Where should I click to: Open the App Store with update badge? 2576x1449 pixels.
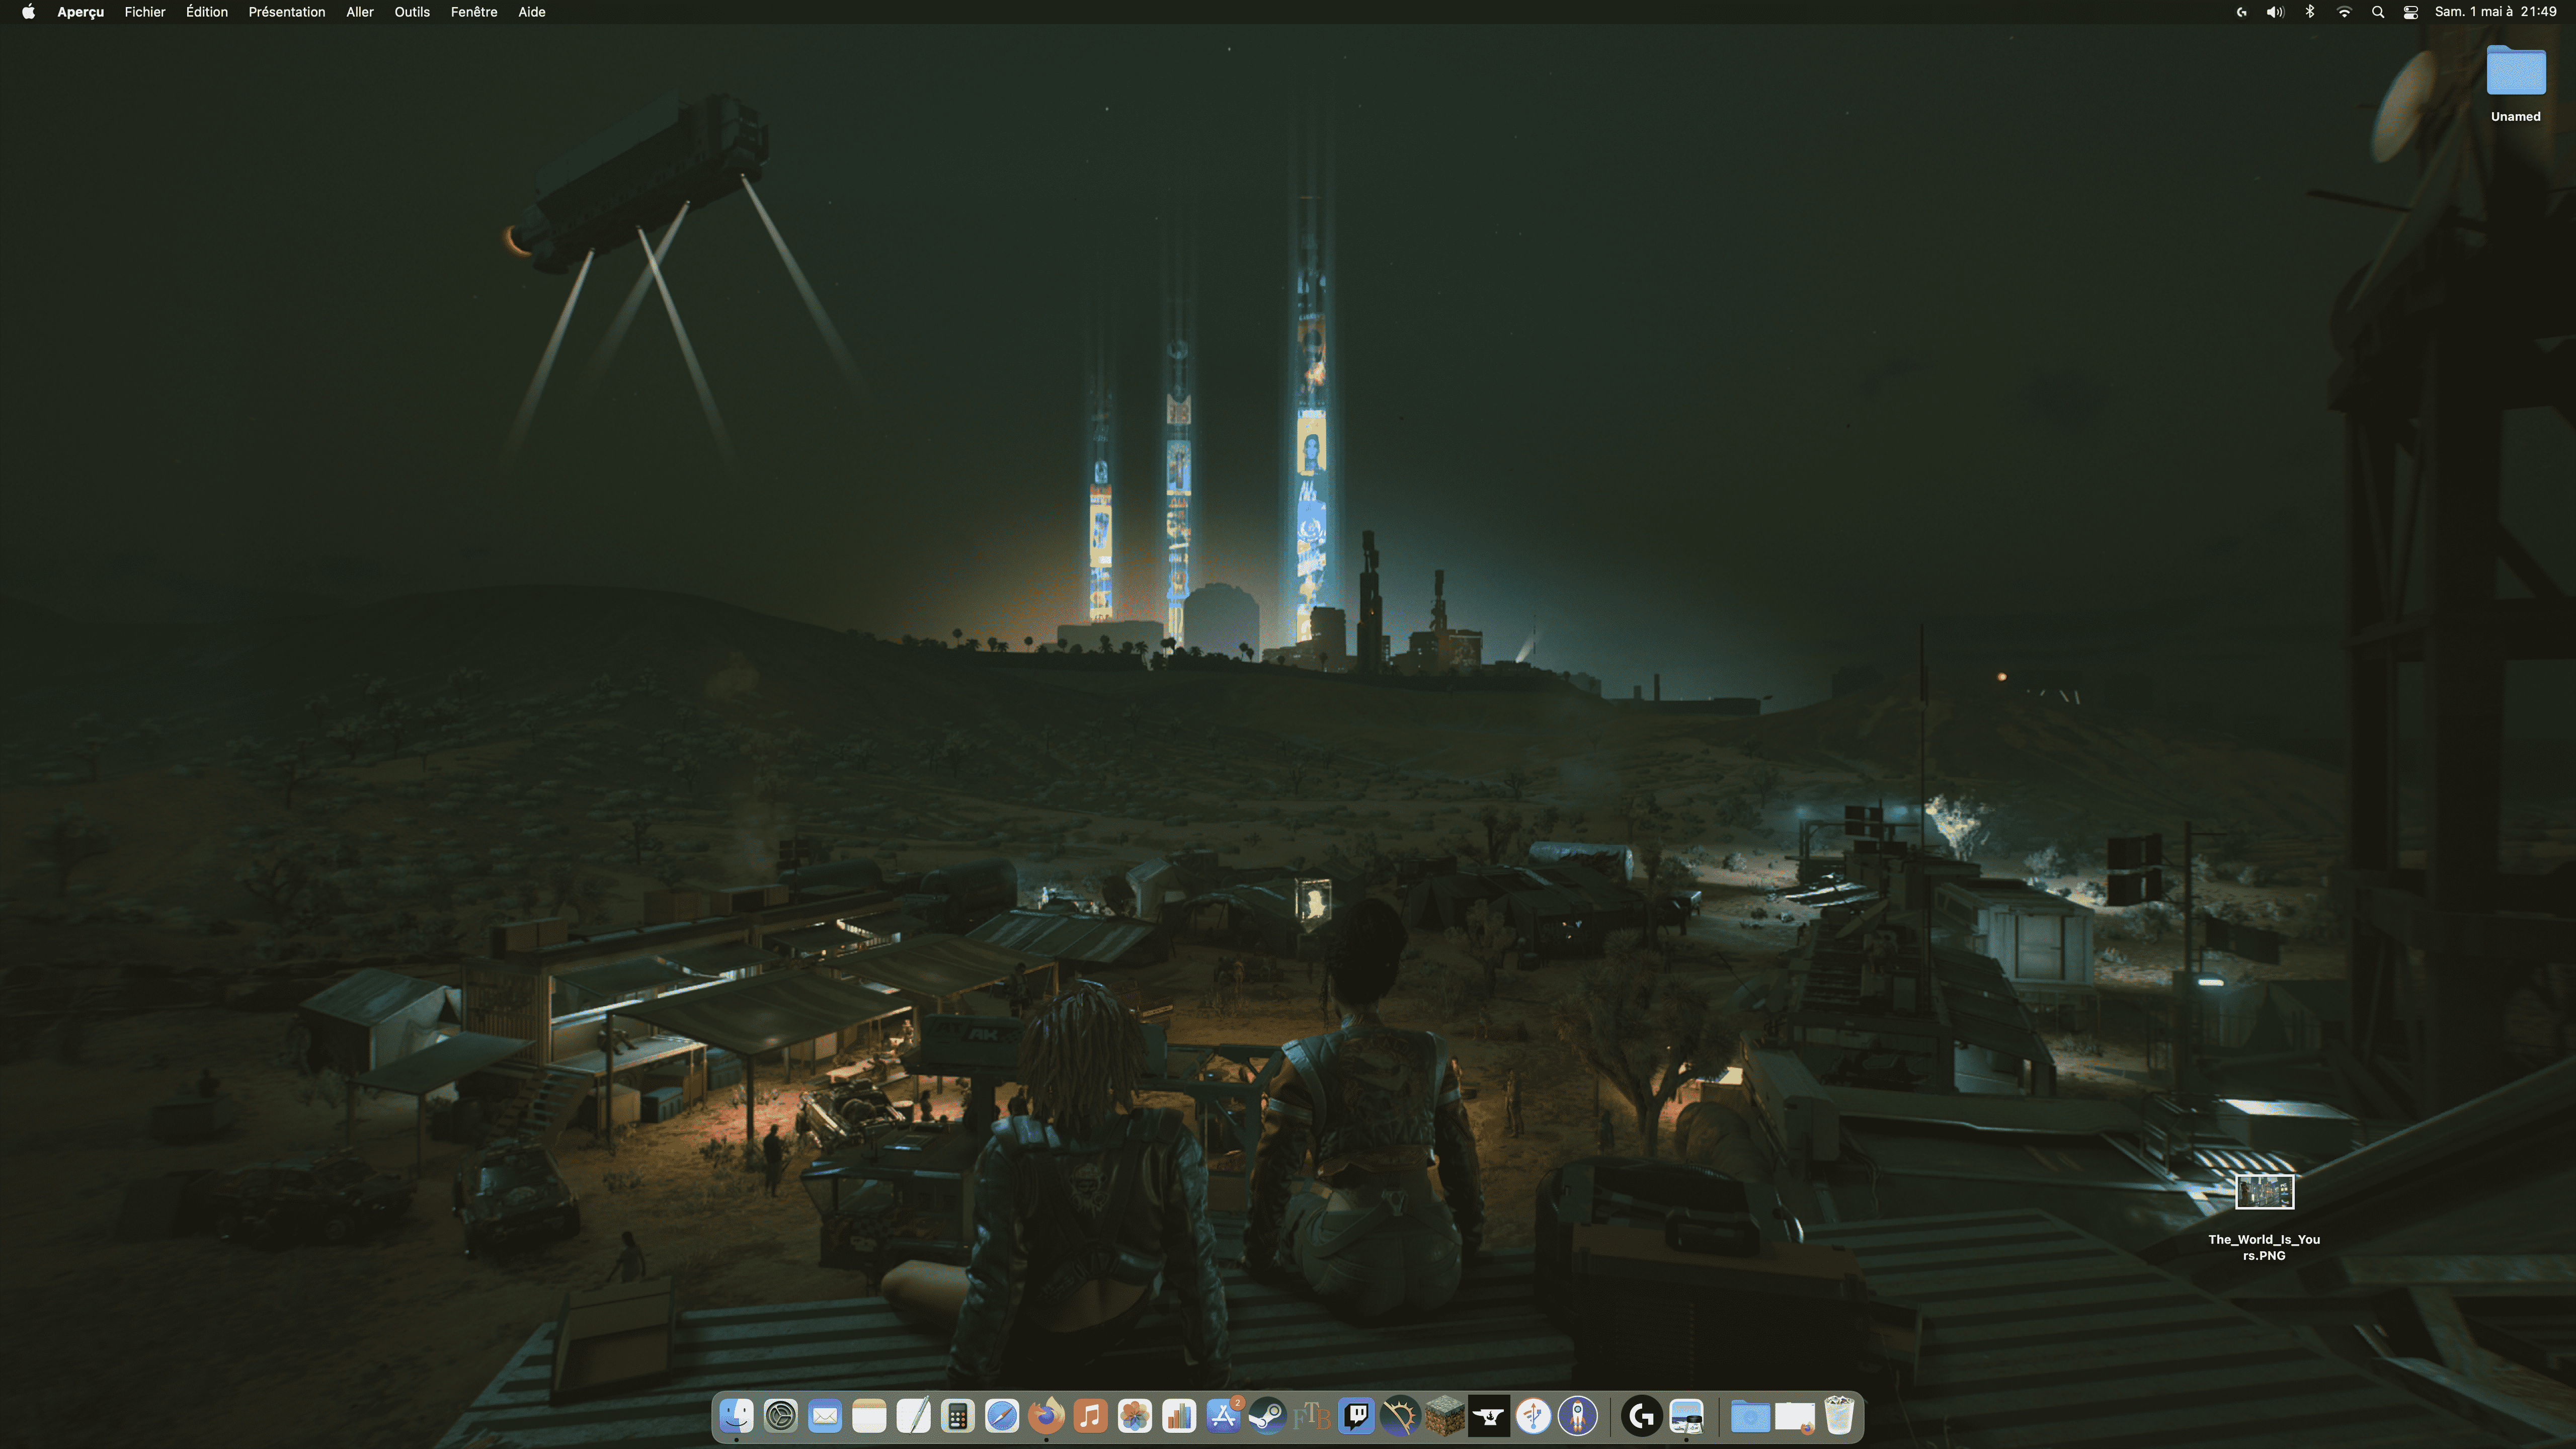(x=1223, y=1416)
